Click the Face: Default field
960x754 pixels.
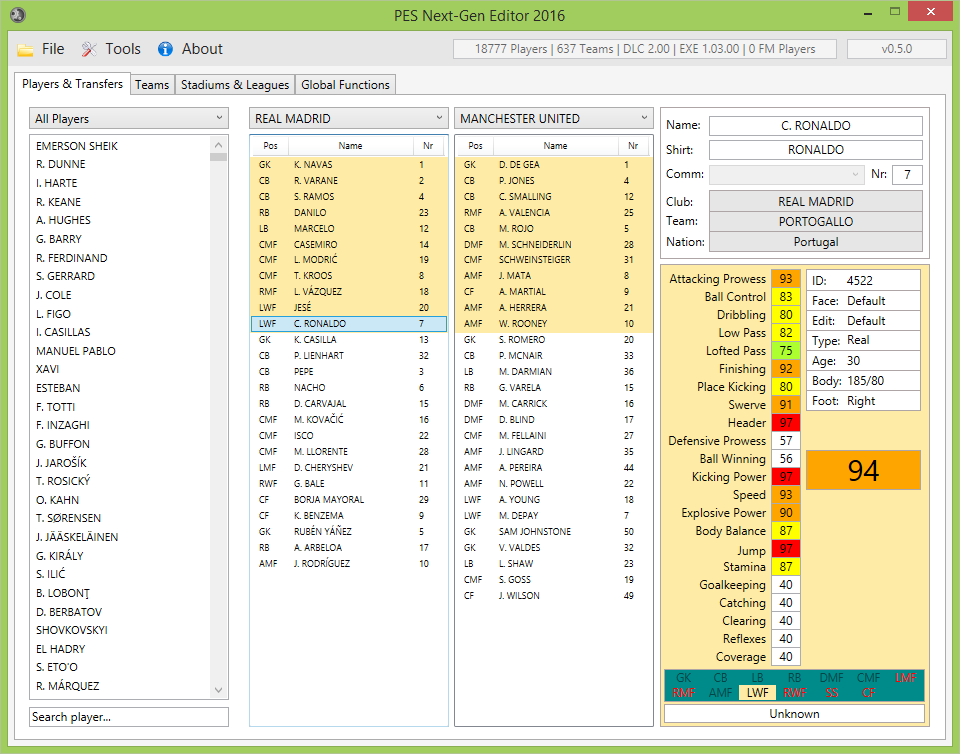pos(863,300)
